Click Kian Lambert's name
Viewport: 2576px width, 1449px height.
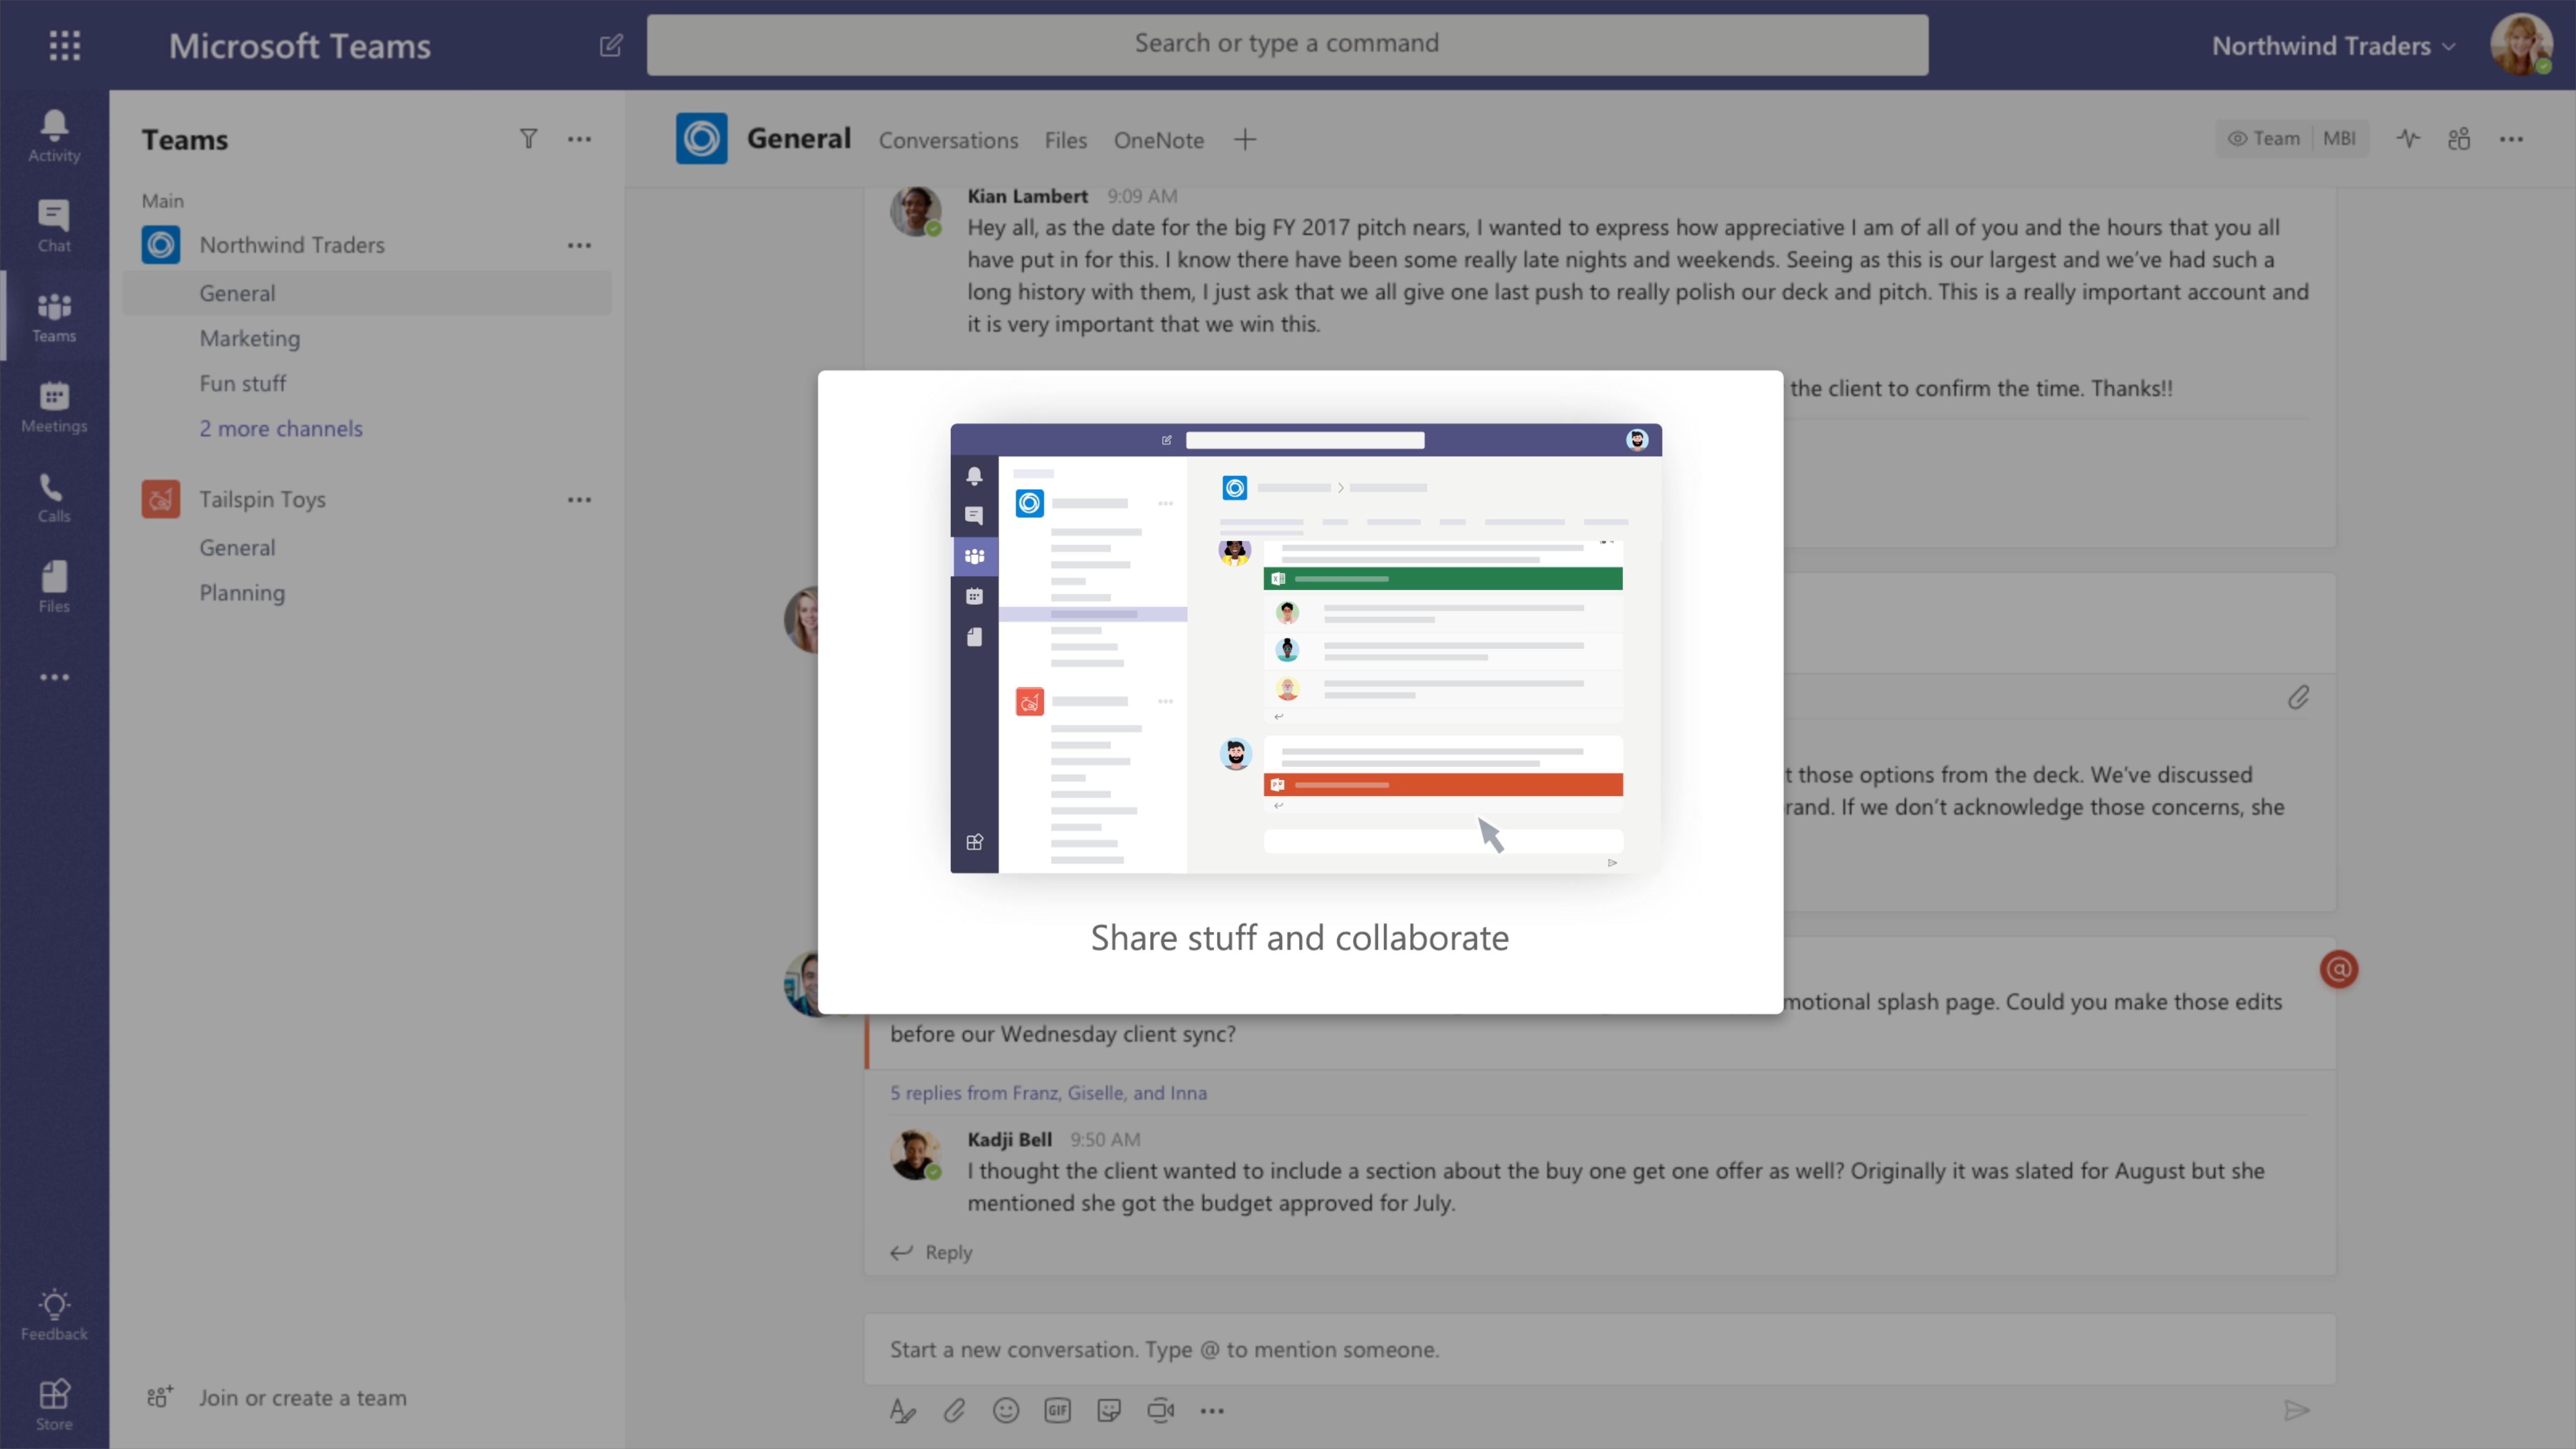pyautogui.click(x=1027, y=196)
